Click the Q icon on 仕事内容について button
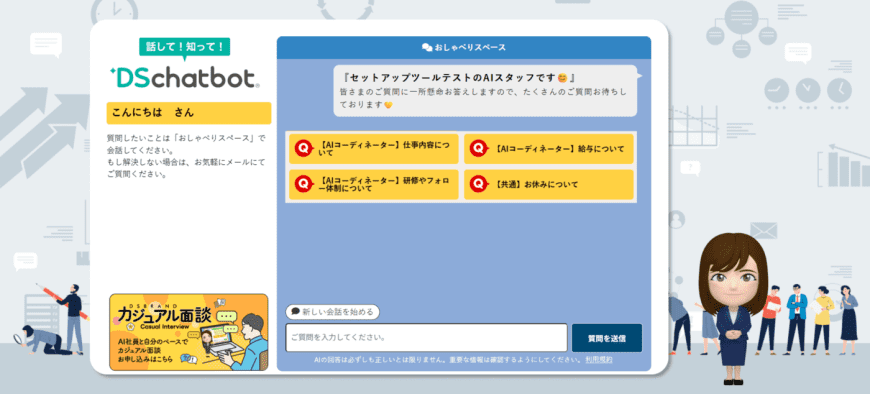 [303, 149]
